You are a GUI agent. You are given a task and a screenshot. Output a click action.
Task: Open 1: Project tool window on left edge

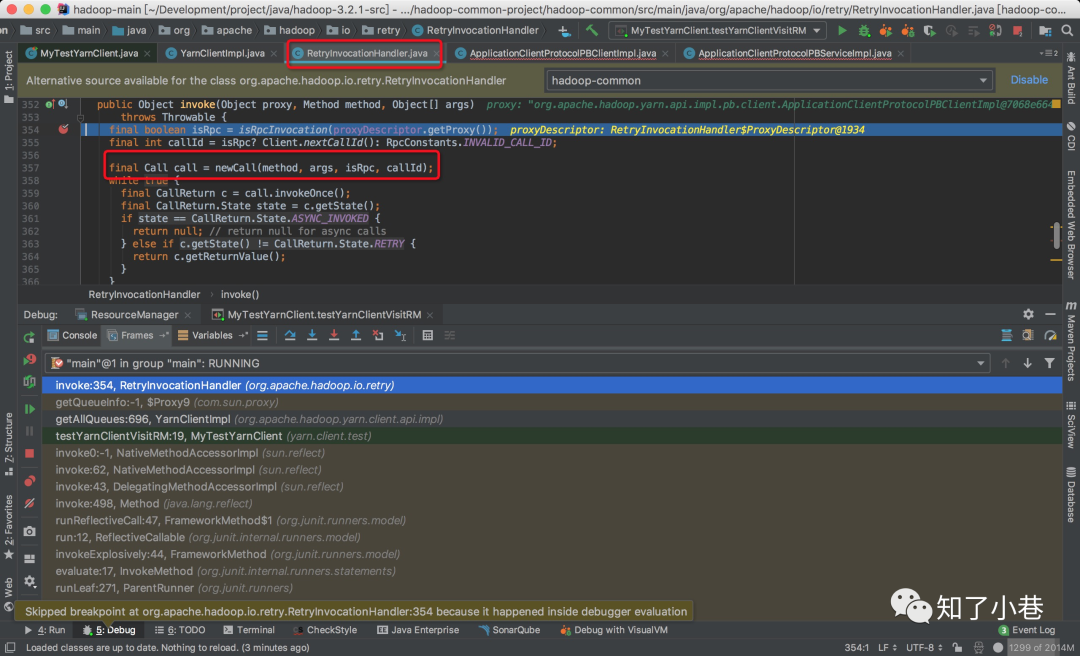point(8,76)
